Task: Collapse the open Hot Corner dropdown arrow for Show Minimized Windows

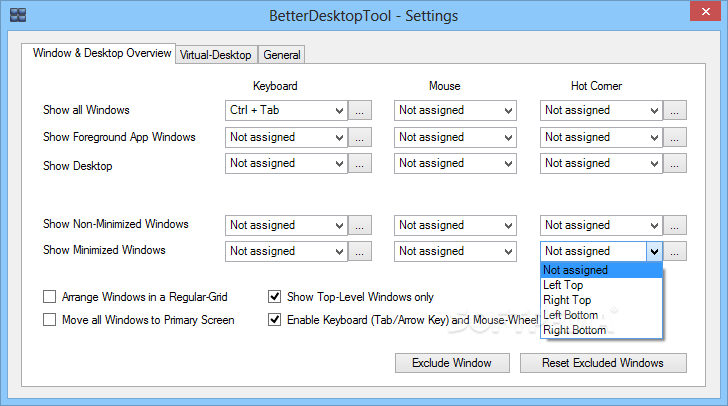Action: (654, 251)
